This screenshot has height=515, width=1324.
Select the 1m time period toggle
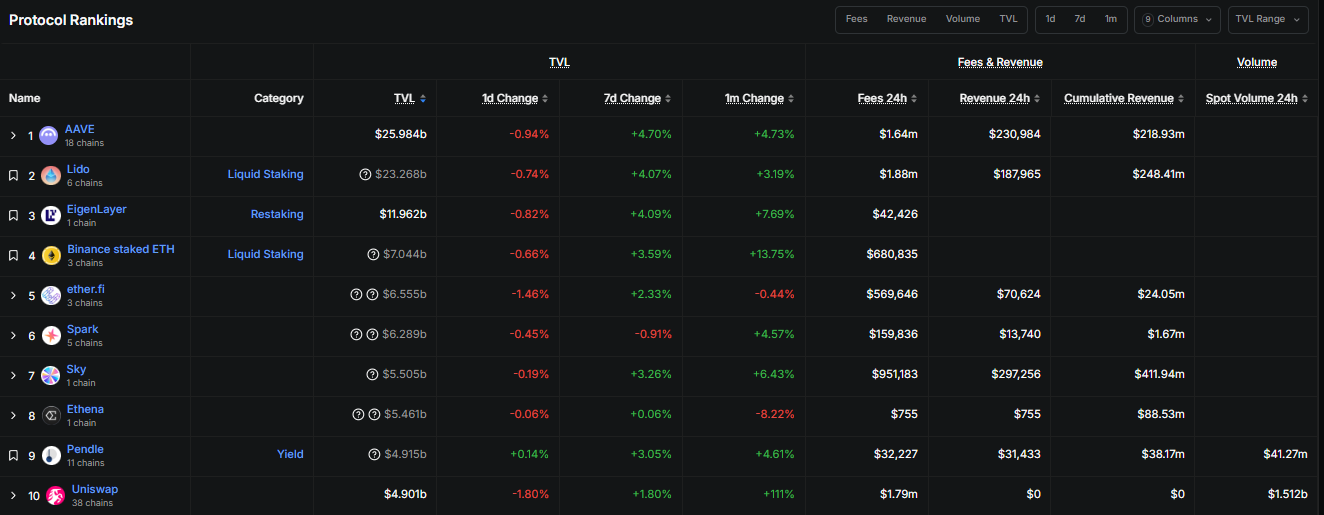[x=1111, y=19]
